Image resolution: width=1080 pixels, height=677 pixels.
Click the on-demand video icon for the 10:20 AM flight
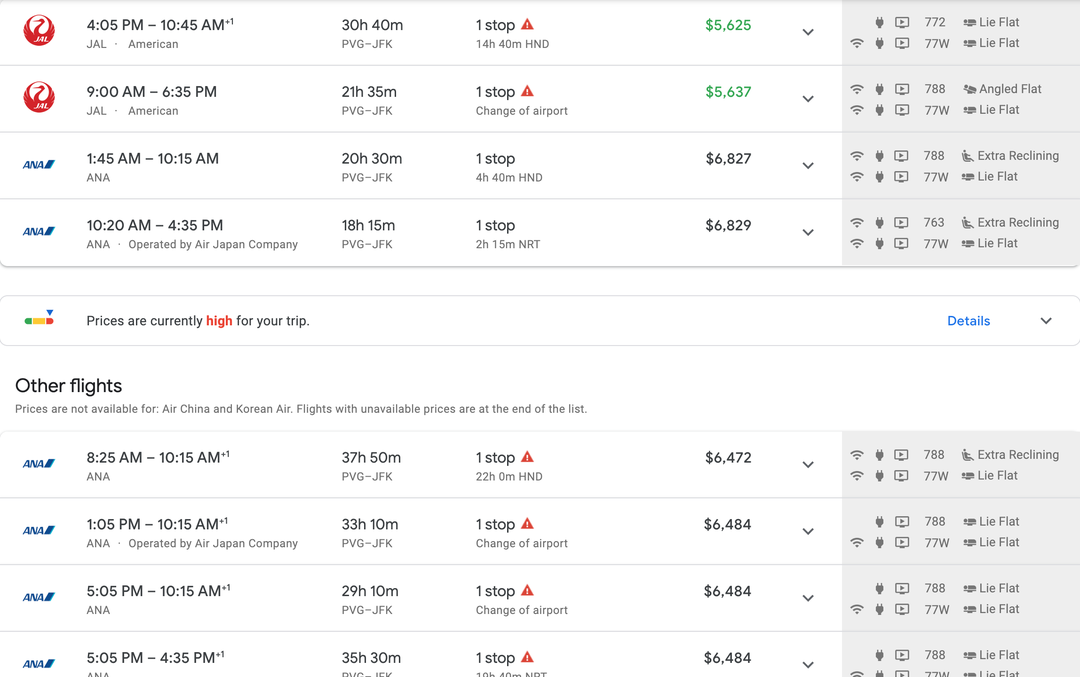point(902,222)
